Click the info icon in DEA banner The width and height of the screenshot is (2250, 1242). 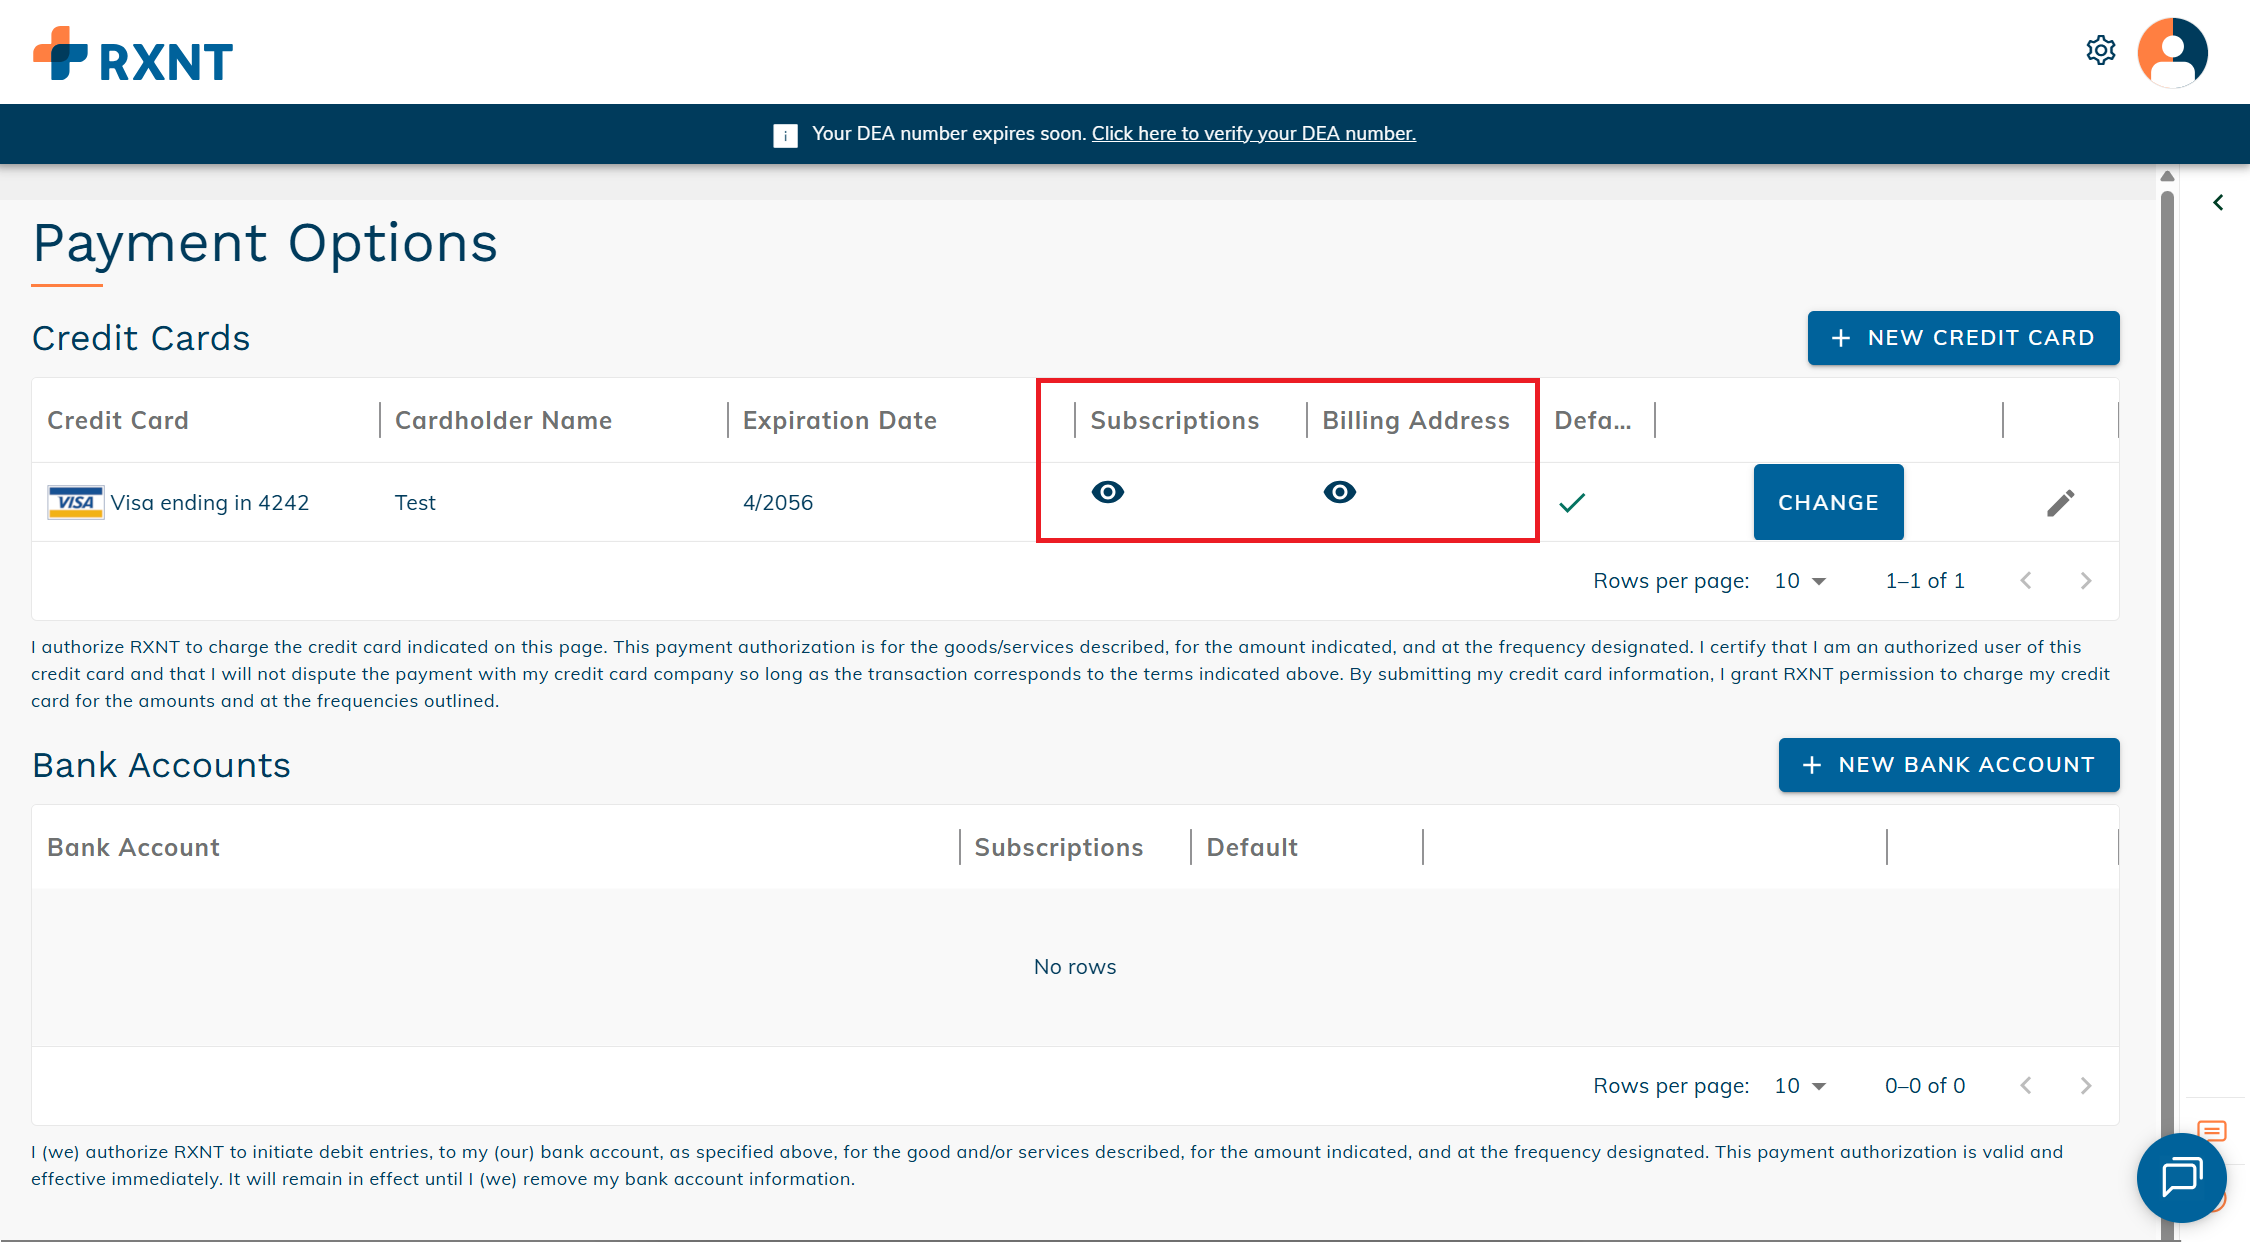pos(785,135)
